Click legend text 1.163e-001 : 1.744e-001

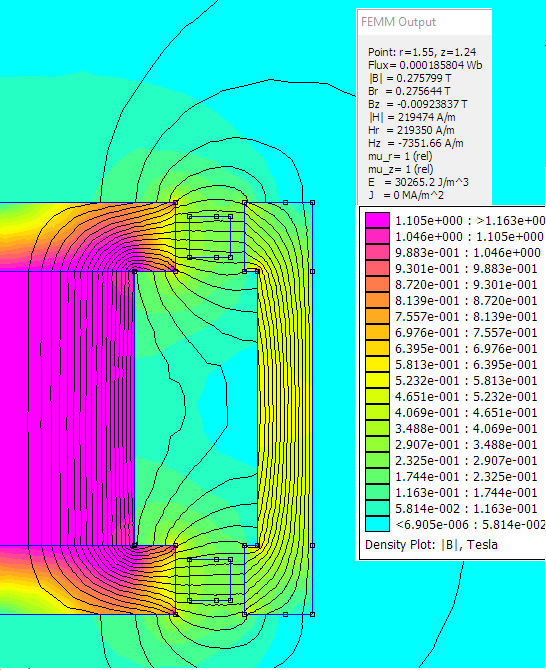[466, 493]
